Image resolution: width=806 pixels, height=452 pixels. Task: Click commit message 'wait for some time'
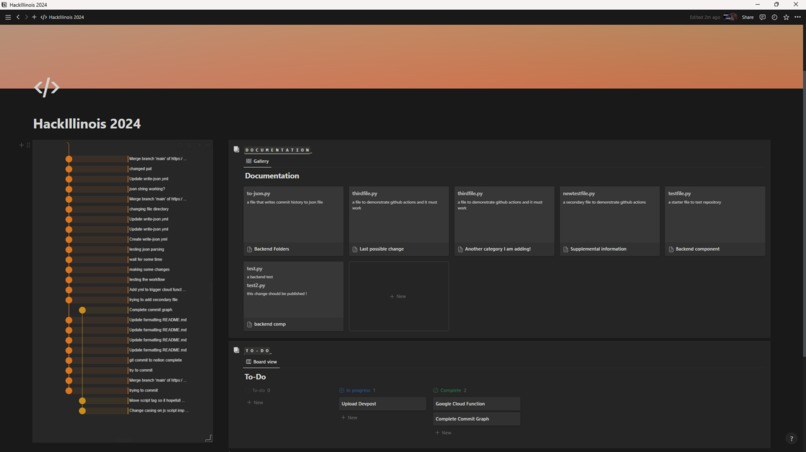pos(145,259)
